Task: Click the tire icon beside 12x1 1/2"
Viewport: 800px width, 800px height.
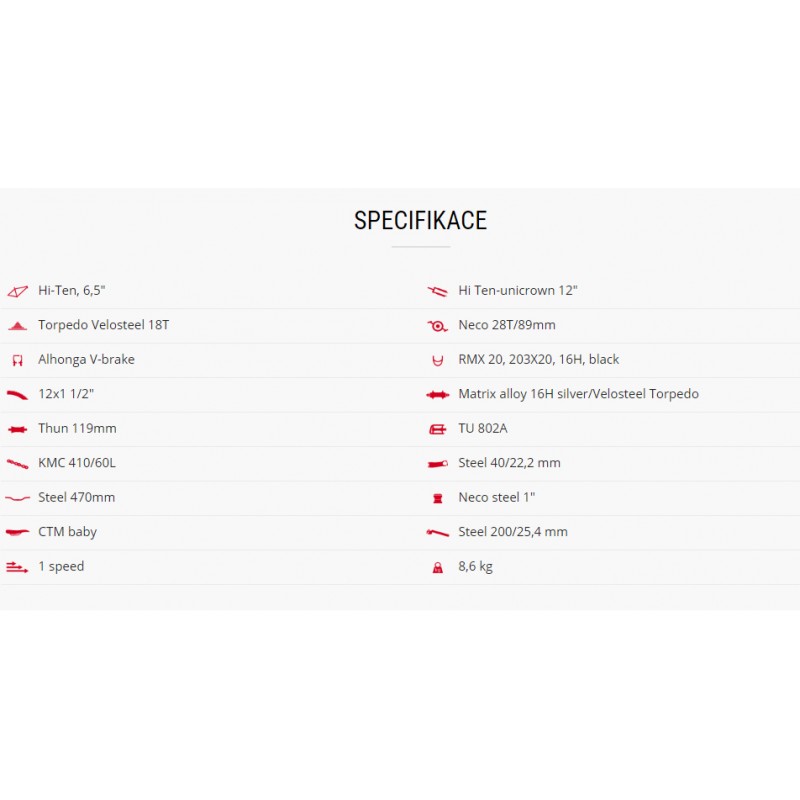Action: pos(17,395)
